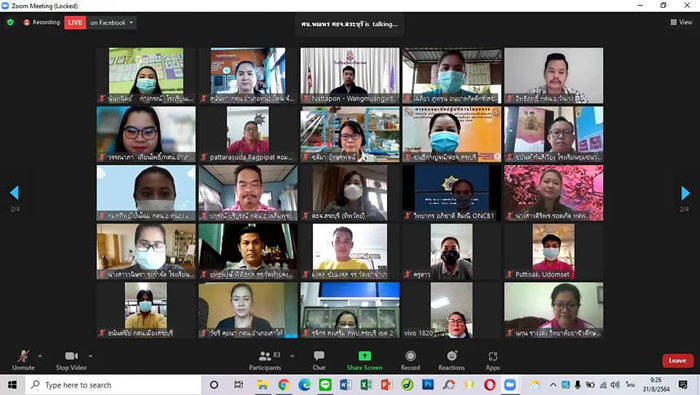Select the Nattapon - Wangmuang video tile
The height and width of the screenshot is (395, 700).
point(350,75)
